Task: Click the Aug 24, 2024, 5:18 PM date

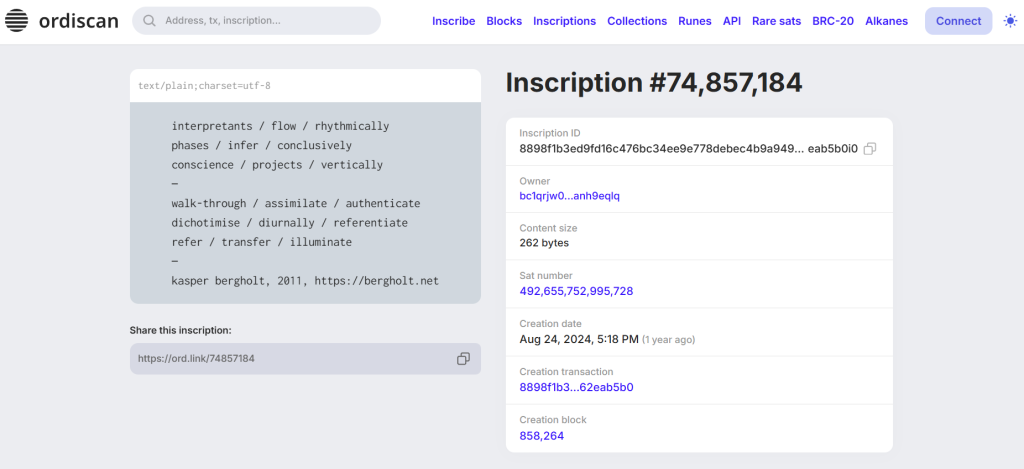Action: pos(579,339)
